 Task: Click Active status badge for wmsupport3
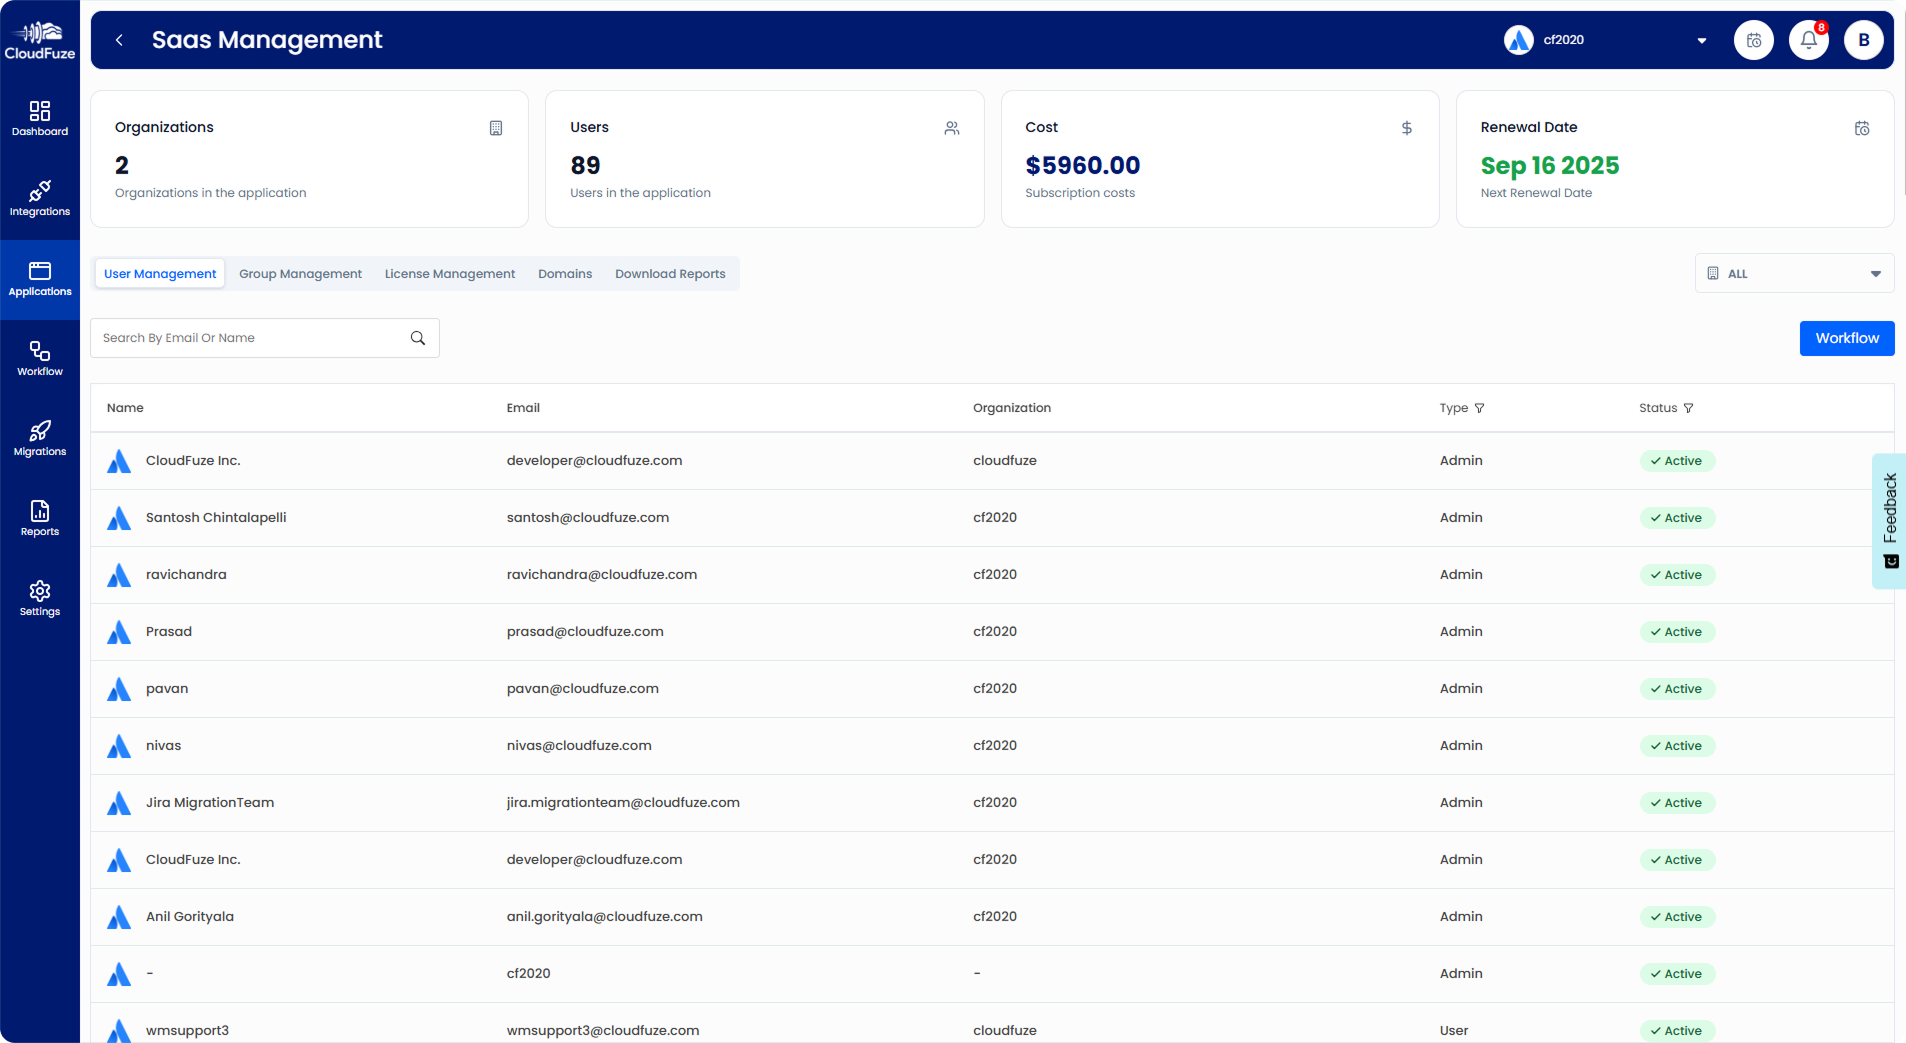[1677, 1031]
